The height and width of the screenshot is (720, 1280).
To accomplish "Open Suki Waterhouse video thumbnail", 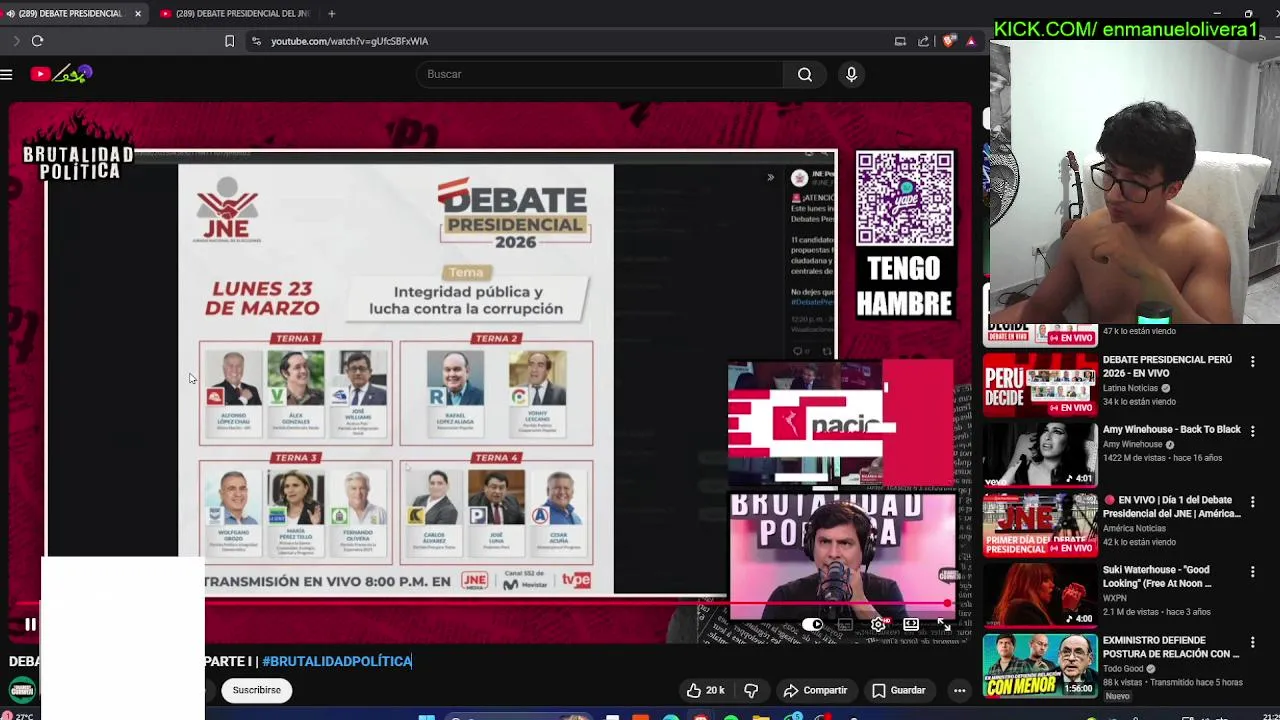I will [x=1040, y=594].
